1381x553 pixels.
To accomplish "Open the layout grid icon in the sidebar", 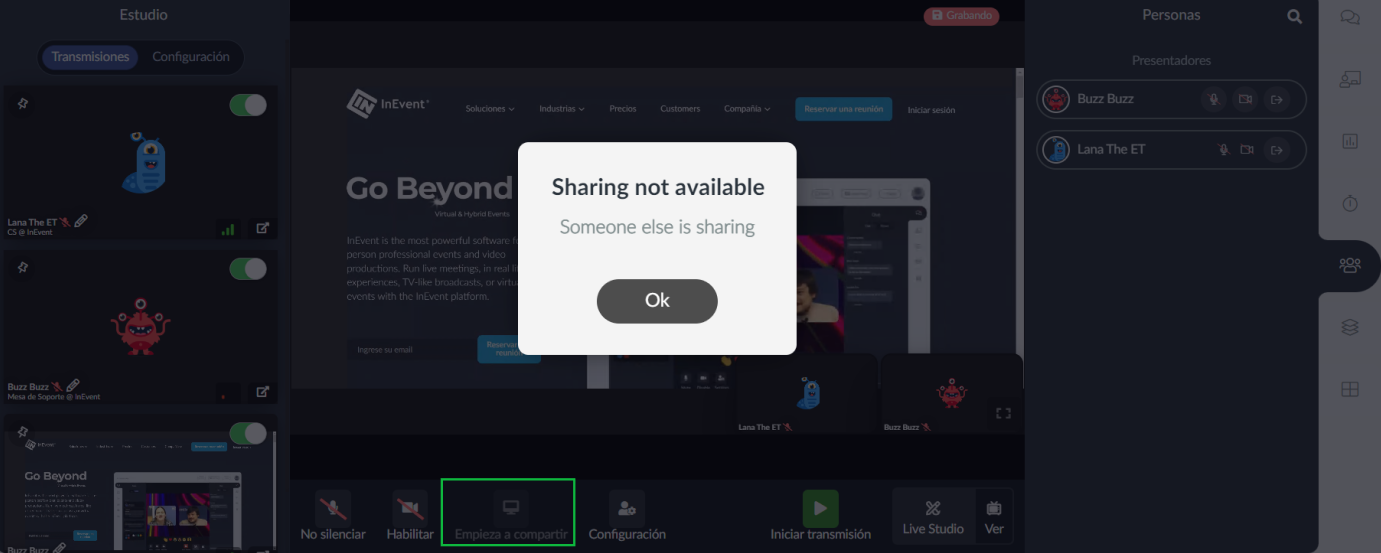I will pyautogui.click(x=1350, y=390).
